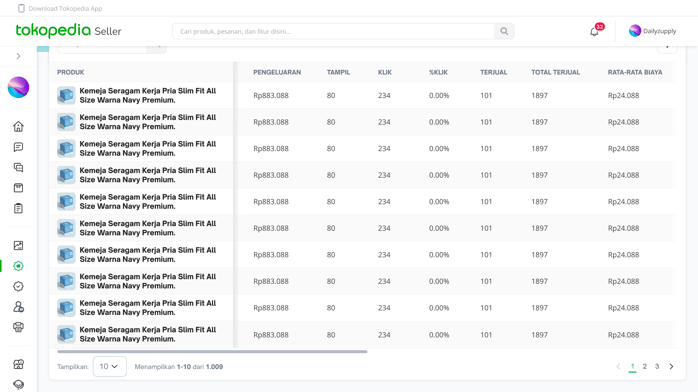This screenshot has height=392, width=698.
Task: Open the Dailyzupply account menu
Action: click(653, 31)
